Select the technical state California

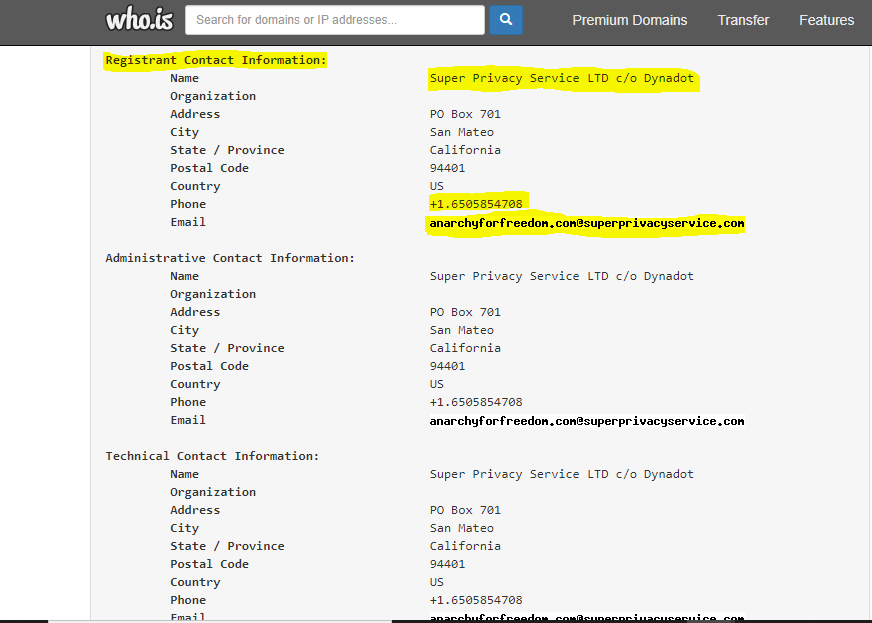pos(465,546)
